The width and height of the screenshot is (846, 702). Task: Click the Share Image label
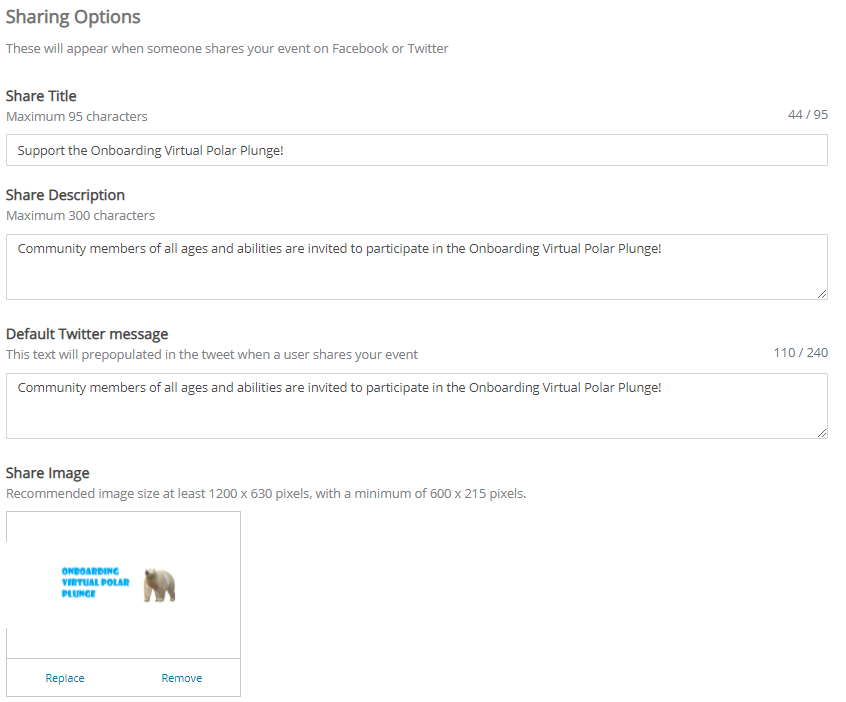click(x=47, y=473)
